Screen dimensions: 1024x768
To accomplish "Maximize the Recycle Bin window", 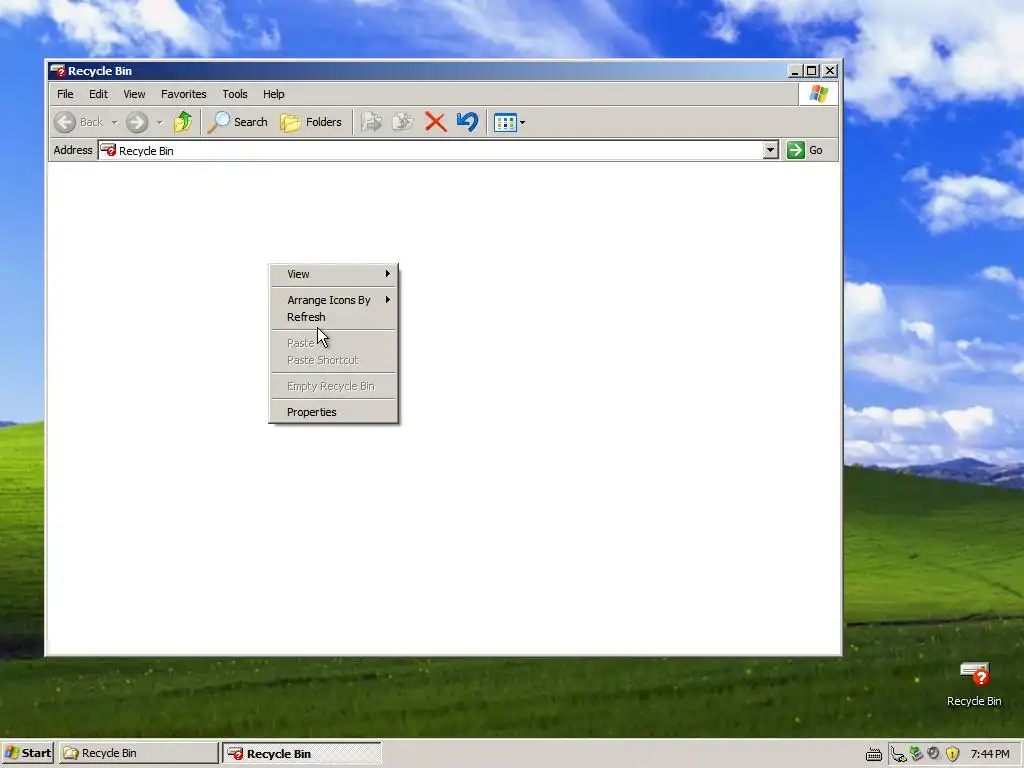I will pos(812,71).
